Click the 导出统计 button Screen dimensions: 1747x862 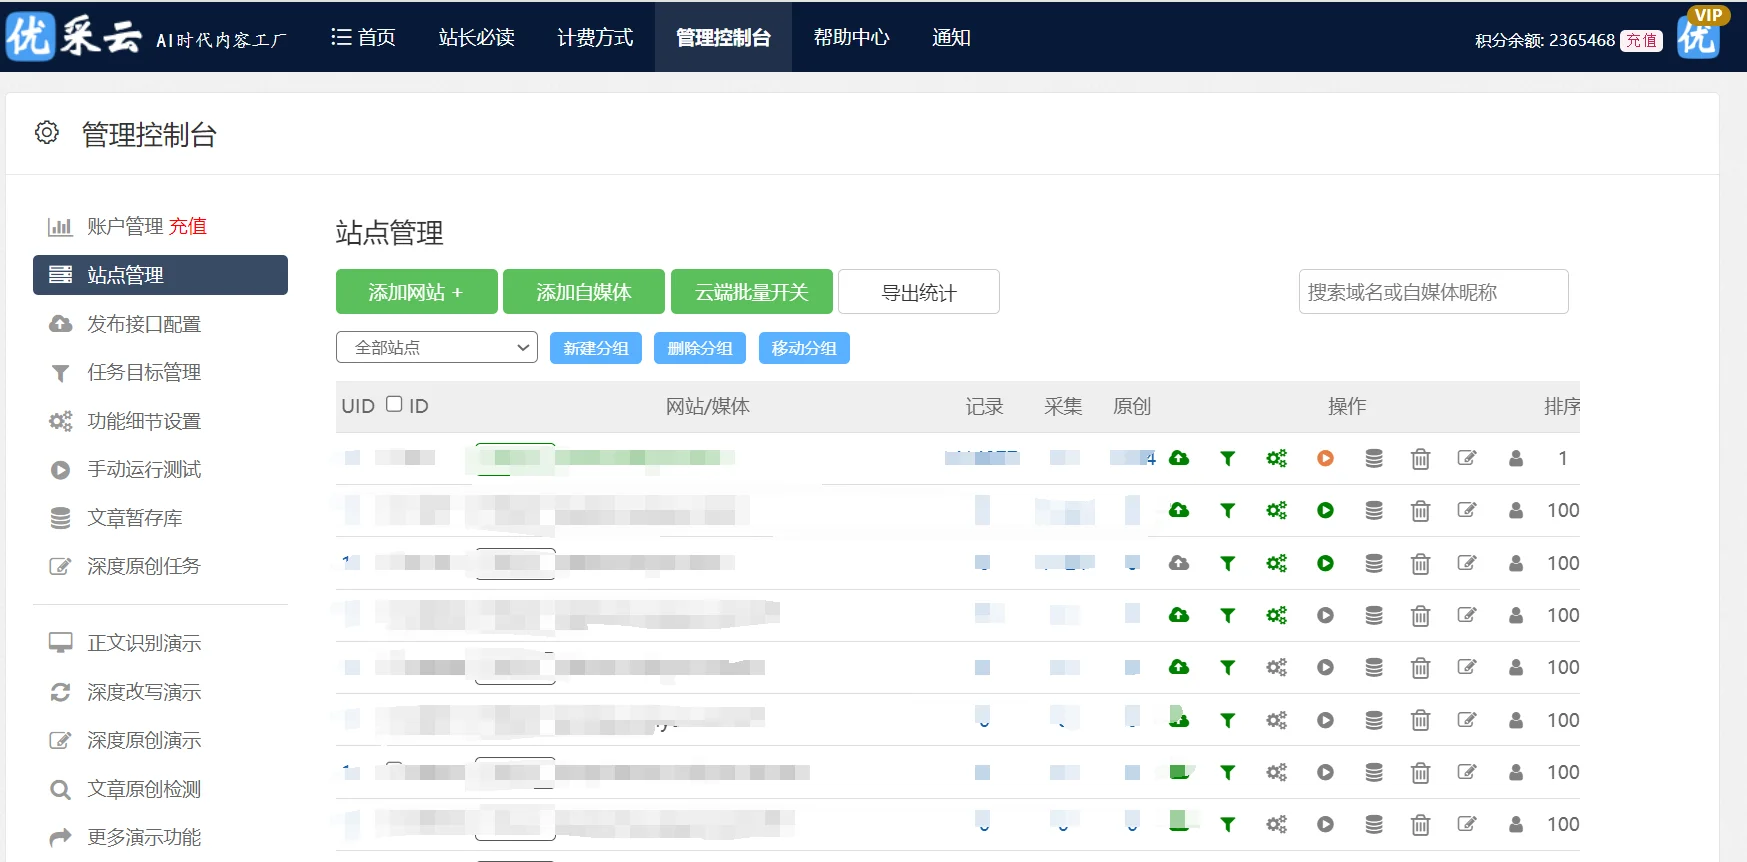[x=919, y=292]
